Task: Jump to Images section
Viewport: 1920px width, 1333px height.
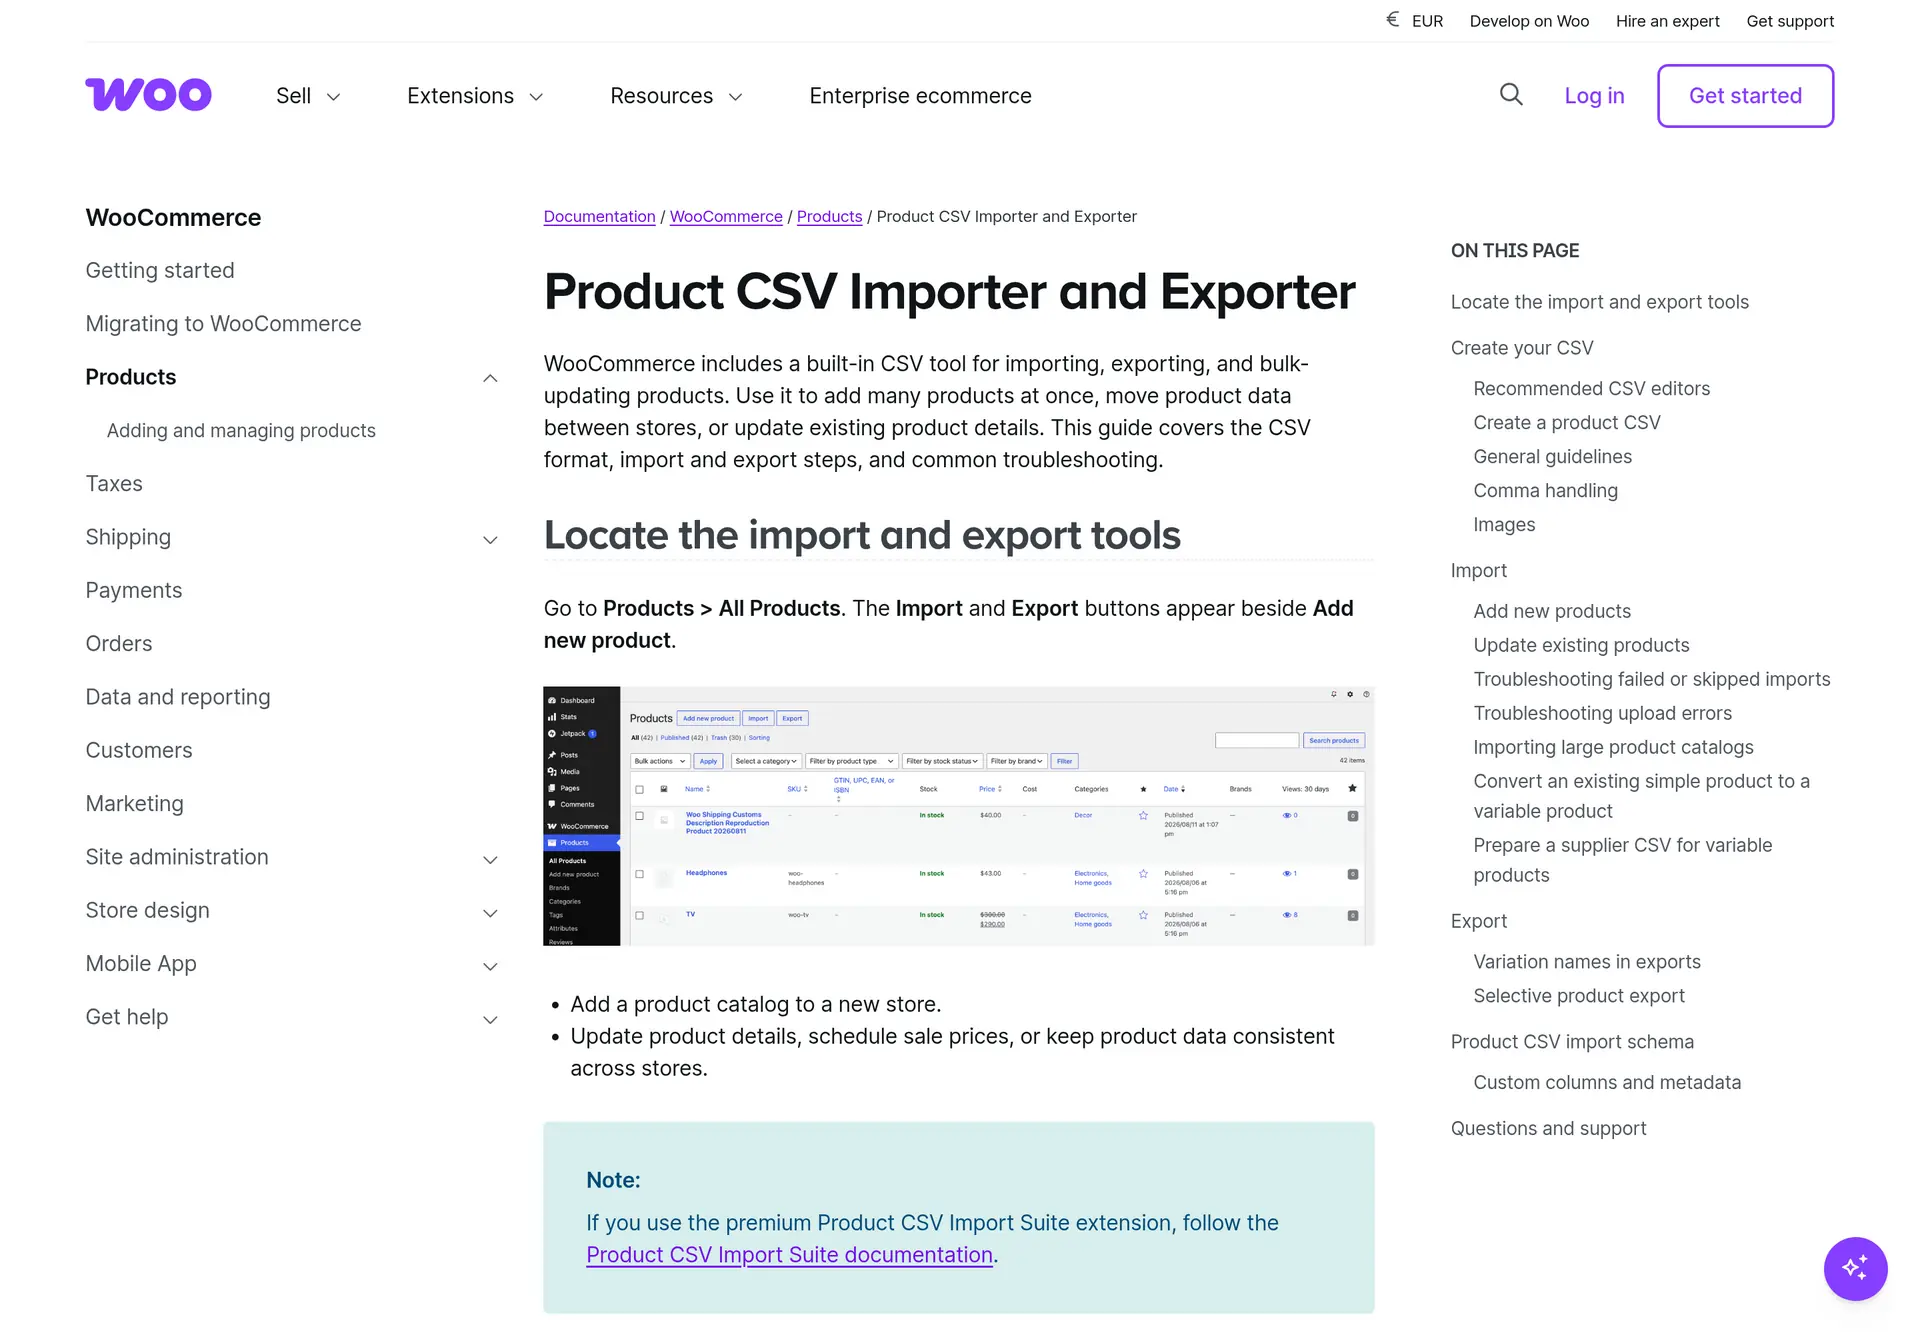Action: coord(1504,524)
